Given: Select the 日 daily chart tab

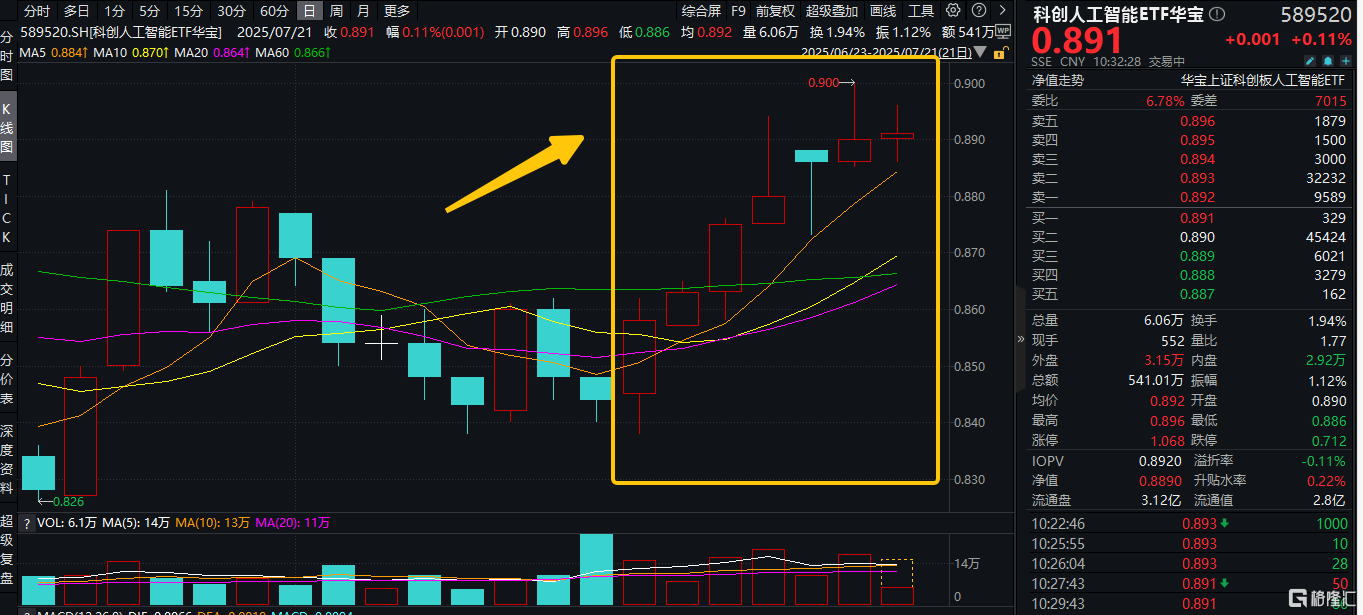Looking at the screenshot, I should (x=311, y=11).
